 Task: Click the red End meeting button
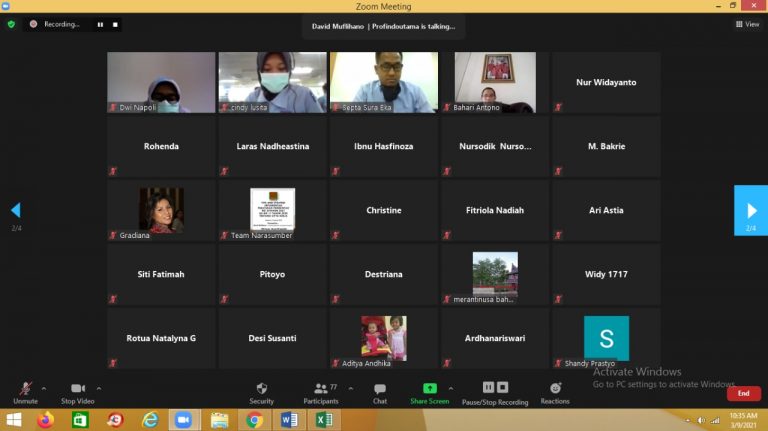[743, 393]
